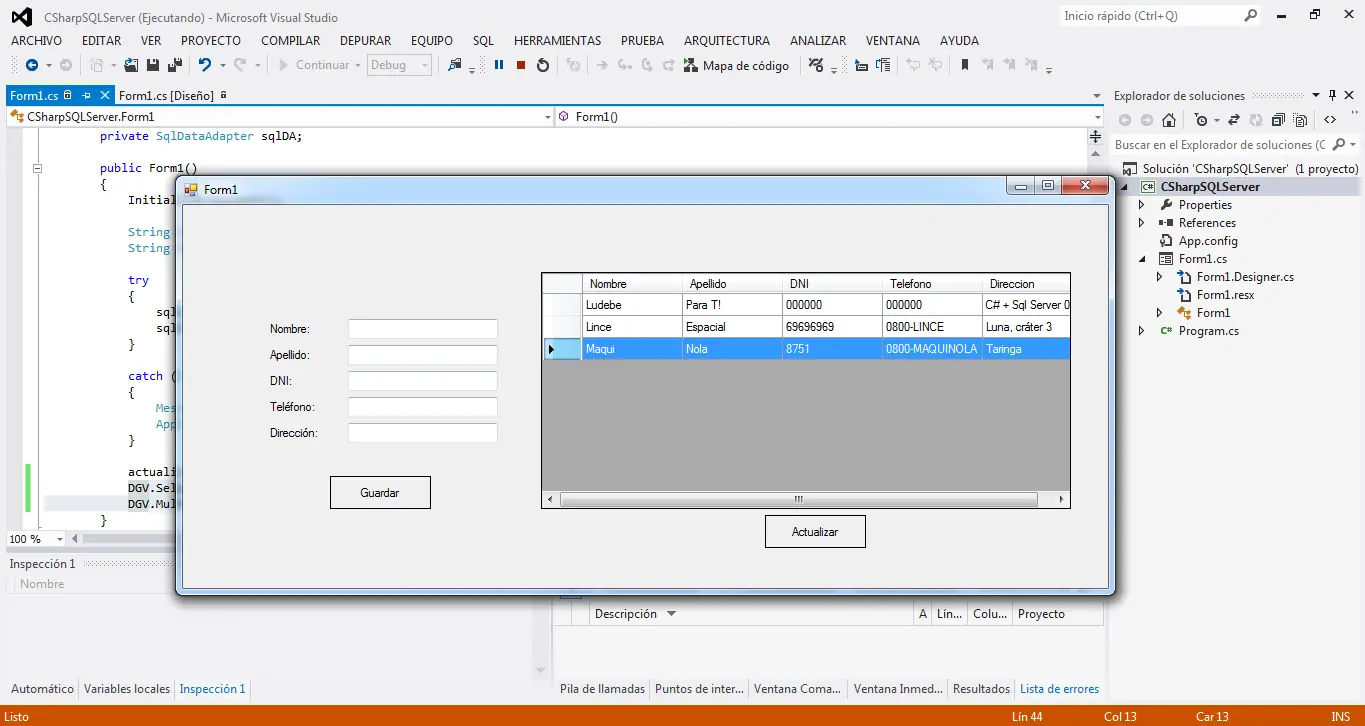Expand the Properties node
Viewport: 1365px width, 726px height.
1142,205
